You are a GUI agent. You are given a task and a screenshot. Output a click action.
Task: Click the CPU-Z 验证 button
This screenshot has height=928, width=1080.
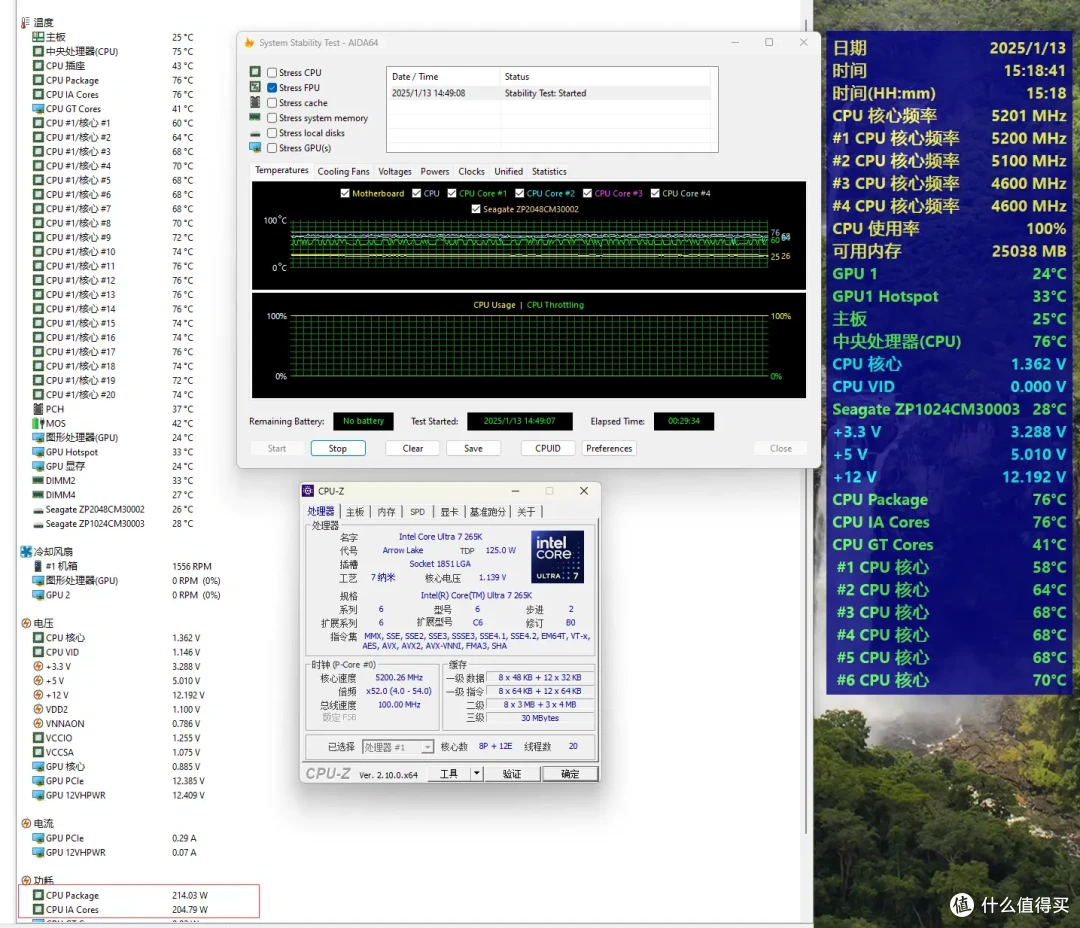coord(512,774)
